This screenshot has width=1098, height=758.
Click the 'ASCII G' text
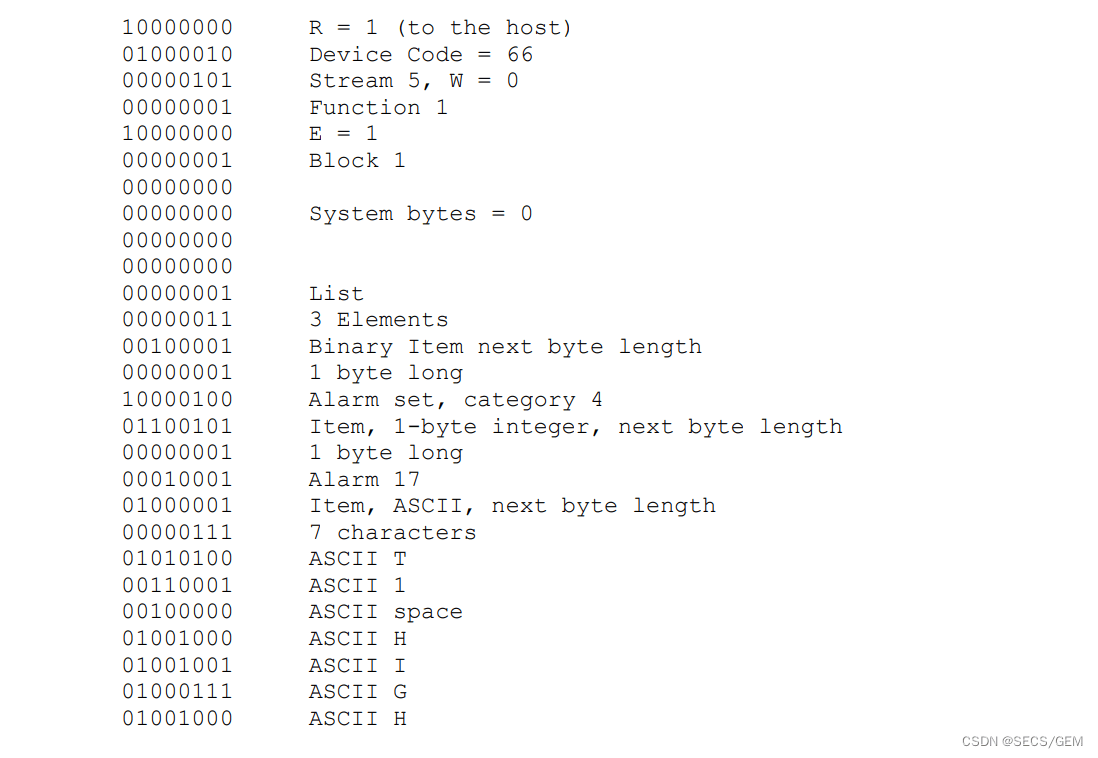coord(357,692)
